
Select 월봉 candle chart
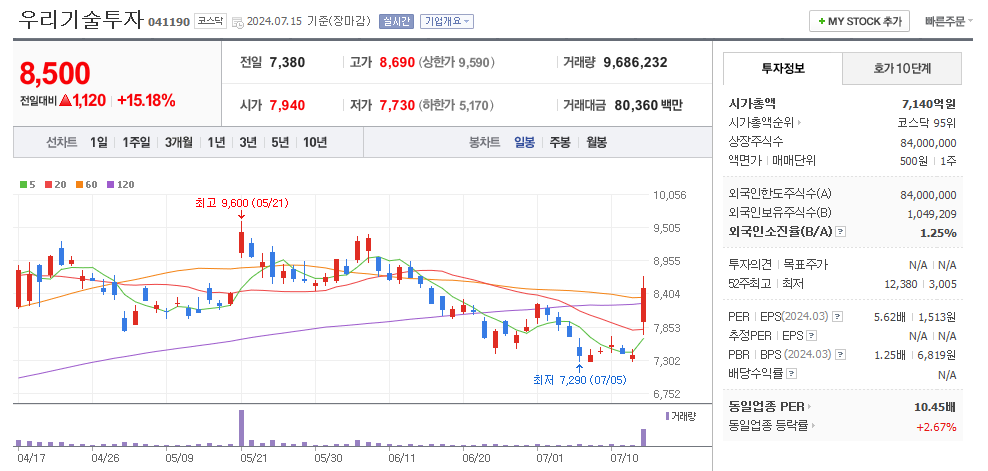coord(596,142)
